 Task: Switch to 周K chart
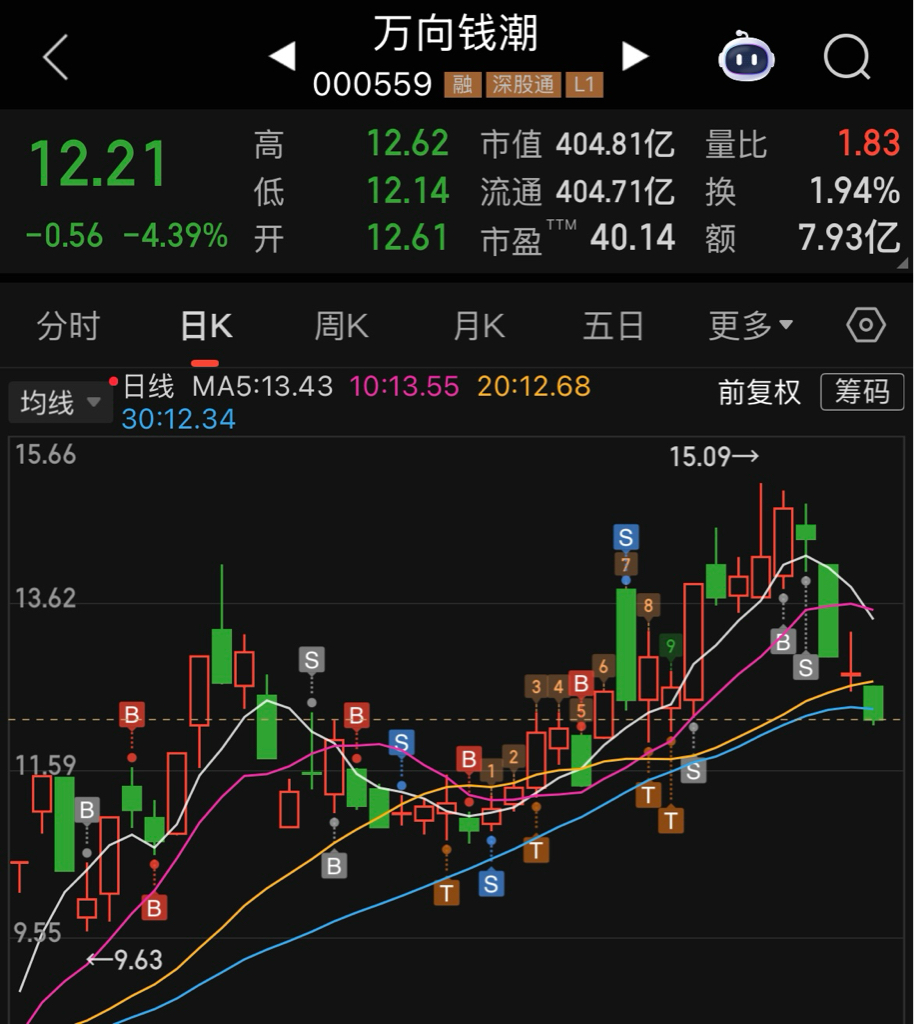341,326
